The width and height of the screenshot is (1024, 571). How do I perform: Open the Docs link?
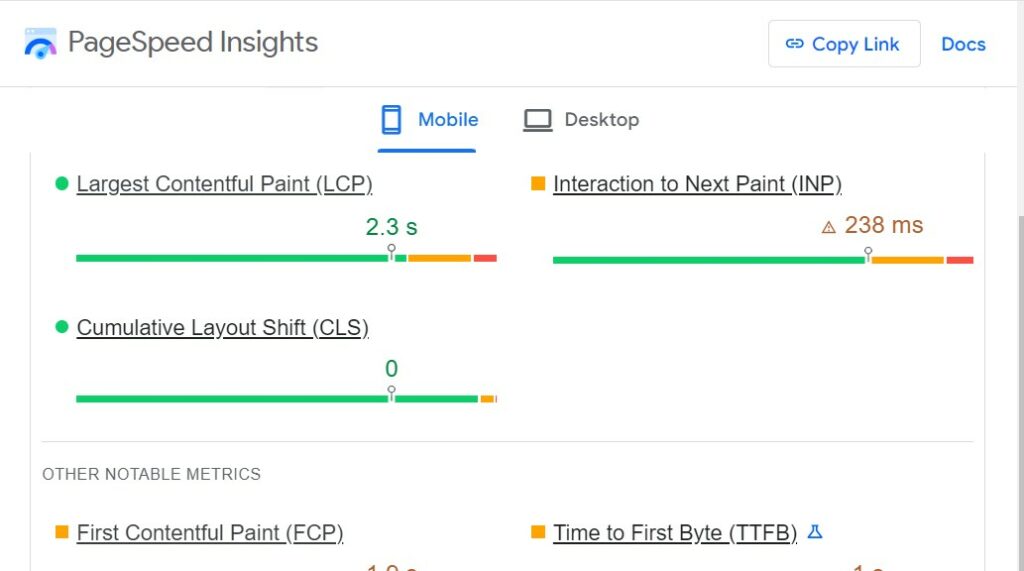[x=963, y=44]
